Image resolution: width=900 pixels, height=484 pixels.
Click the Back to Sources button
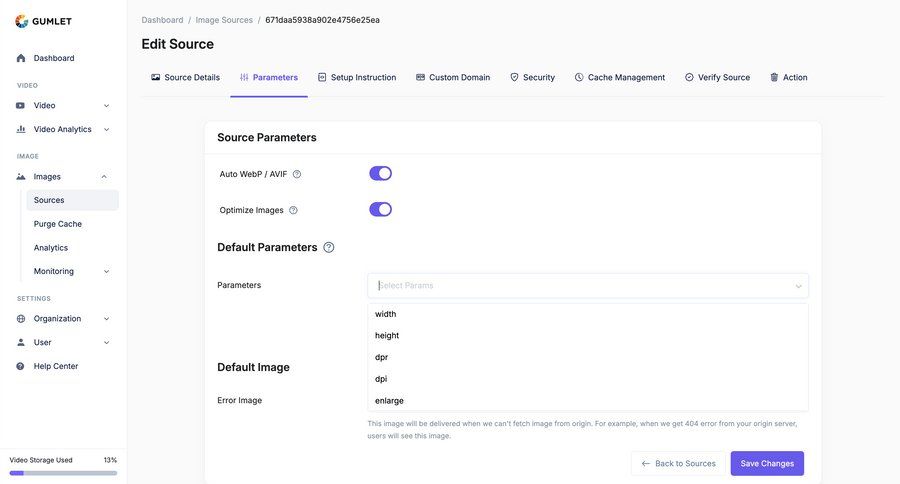coord(678,463)
